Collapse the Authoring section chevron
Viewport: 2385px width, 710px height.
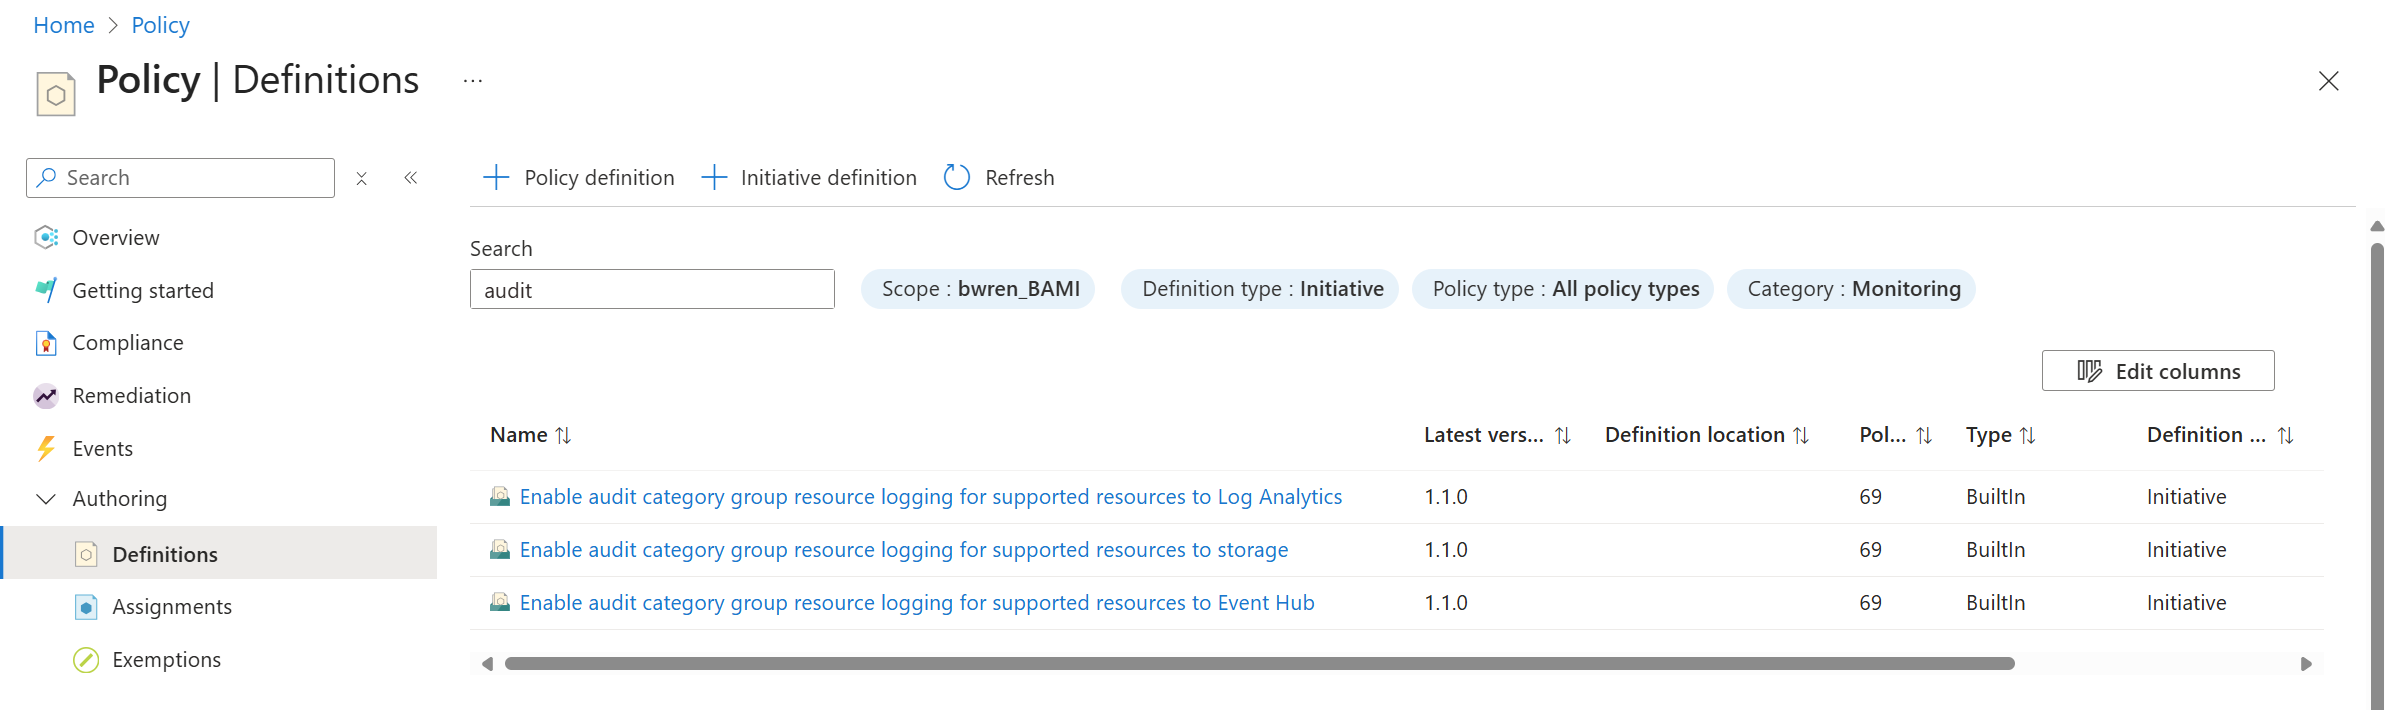46,498
